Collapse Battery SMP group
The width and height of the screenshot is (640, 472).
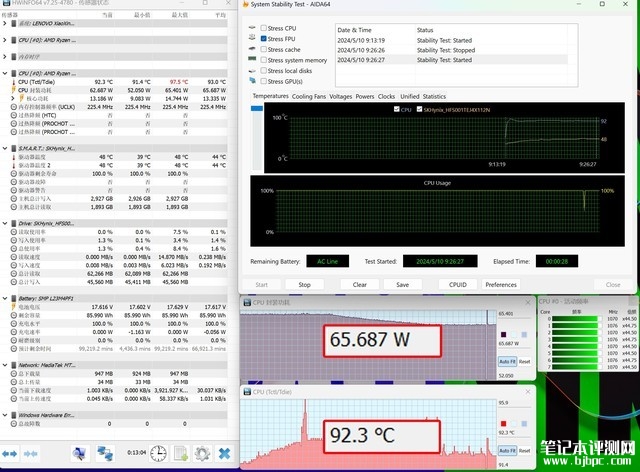[5, 298]
